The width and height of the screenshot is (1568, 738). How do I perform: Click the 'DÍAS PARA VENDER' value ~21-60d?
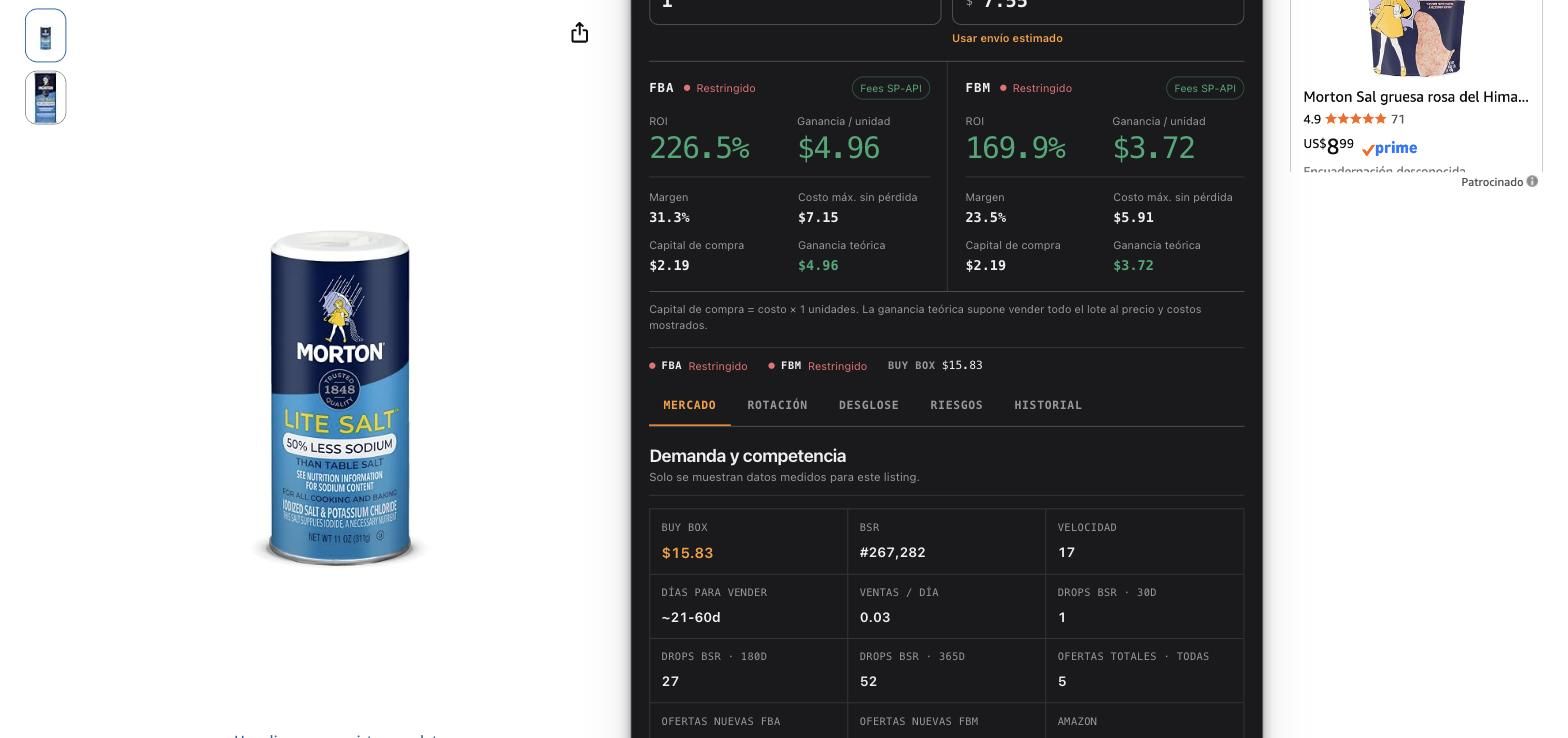(691, 617)
